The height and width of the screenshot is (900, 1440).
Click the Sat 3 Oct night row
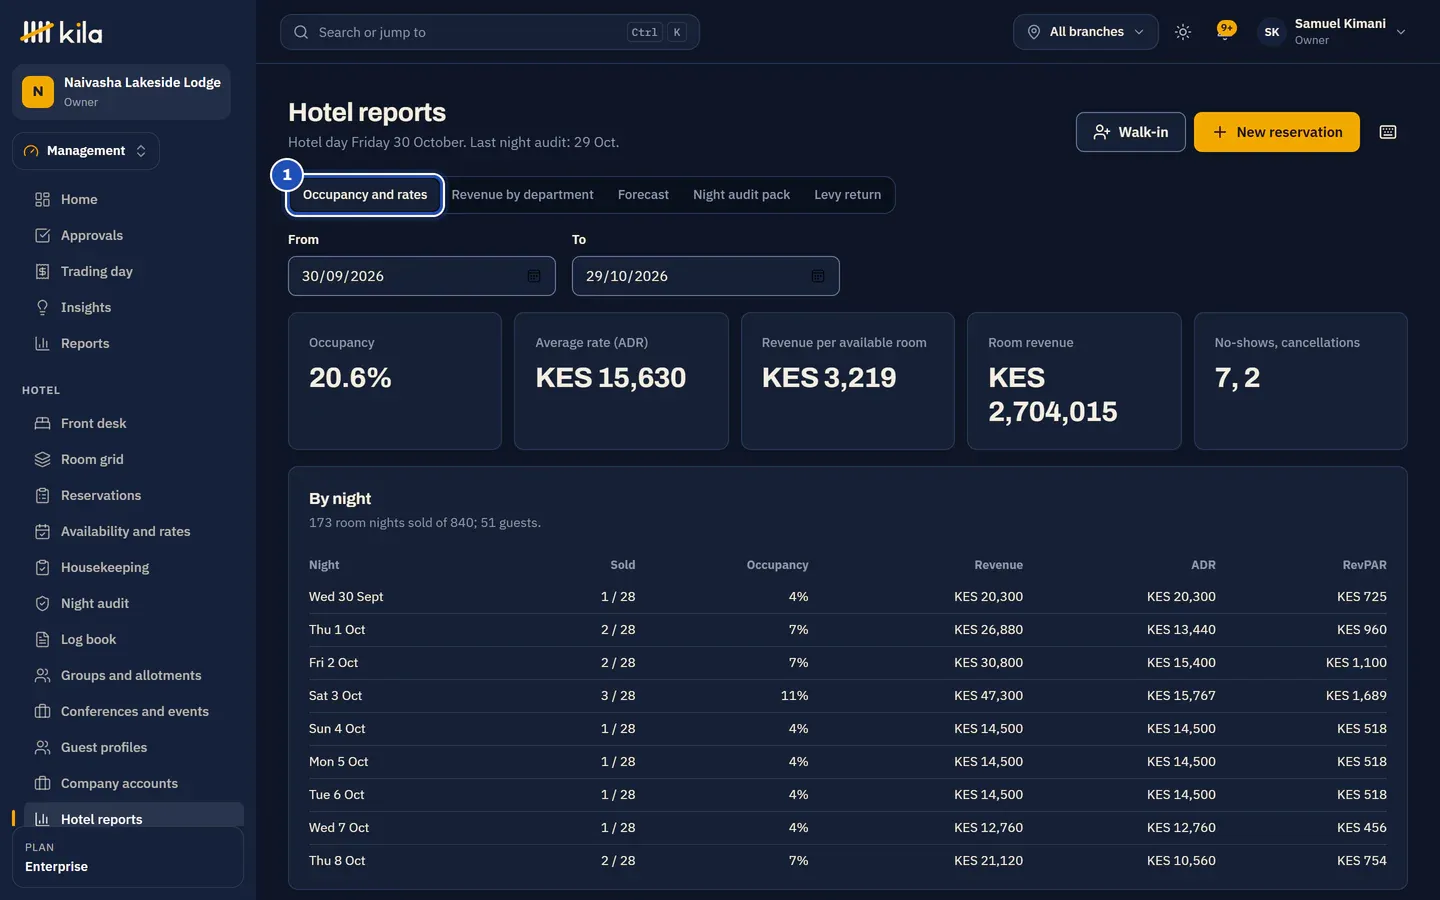848,696
